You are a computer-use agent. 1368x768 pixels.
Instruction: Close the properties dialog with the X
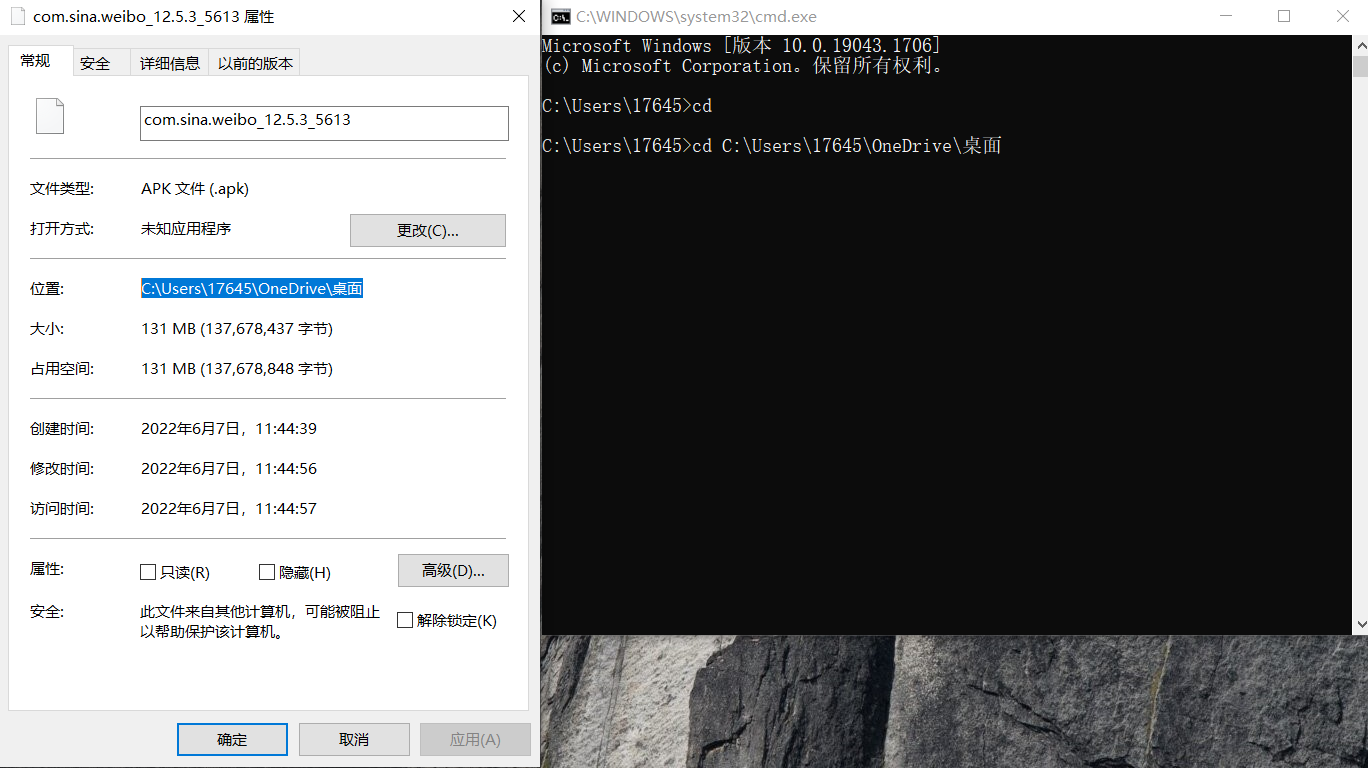[519, 16]
